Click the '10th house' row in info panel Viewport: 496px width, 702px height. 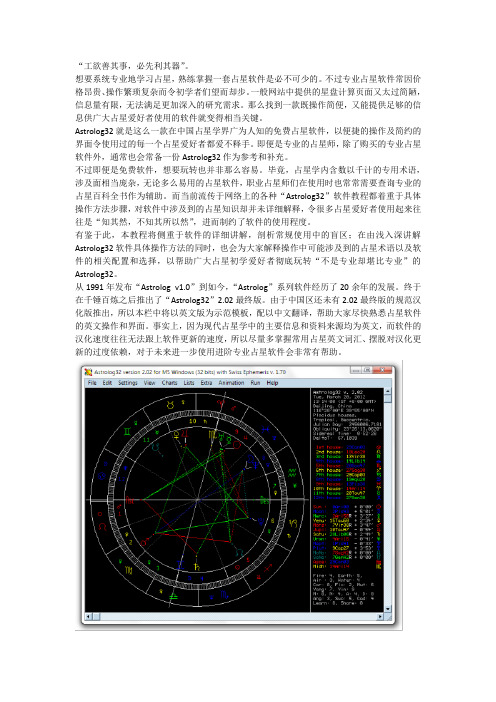coord(347,488)
